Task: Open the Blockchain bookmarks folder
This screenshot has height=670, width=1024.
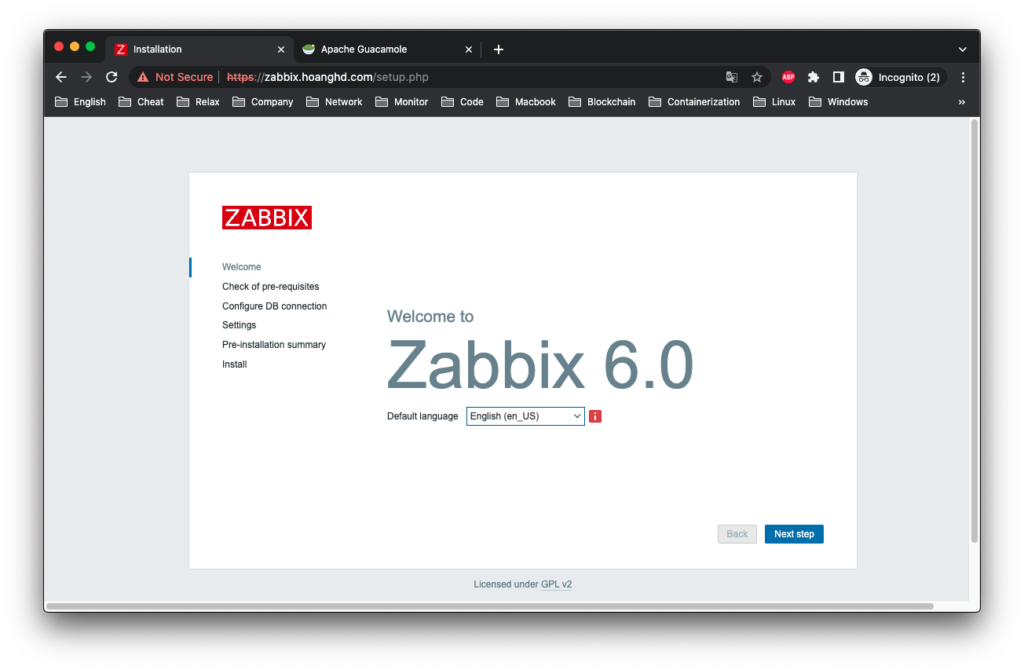Action: click(x=601, y=102)
